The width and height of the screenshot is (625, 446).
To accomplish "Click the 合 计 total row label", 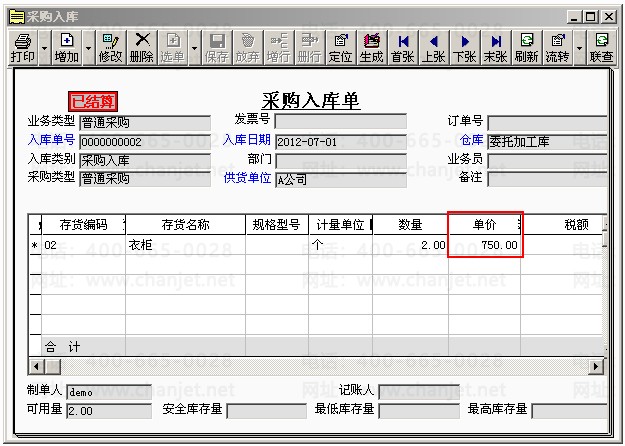I will (x=63, y=347).
